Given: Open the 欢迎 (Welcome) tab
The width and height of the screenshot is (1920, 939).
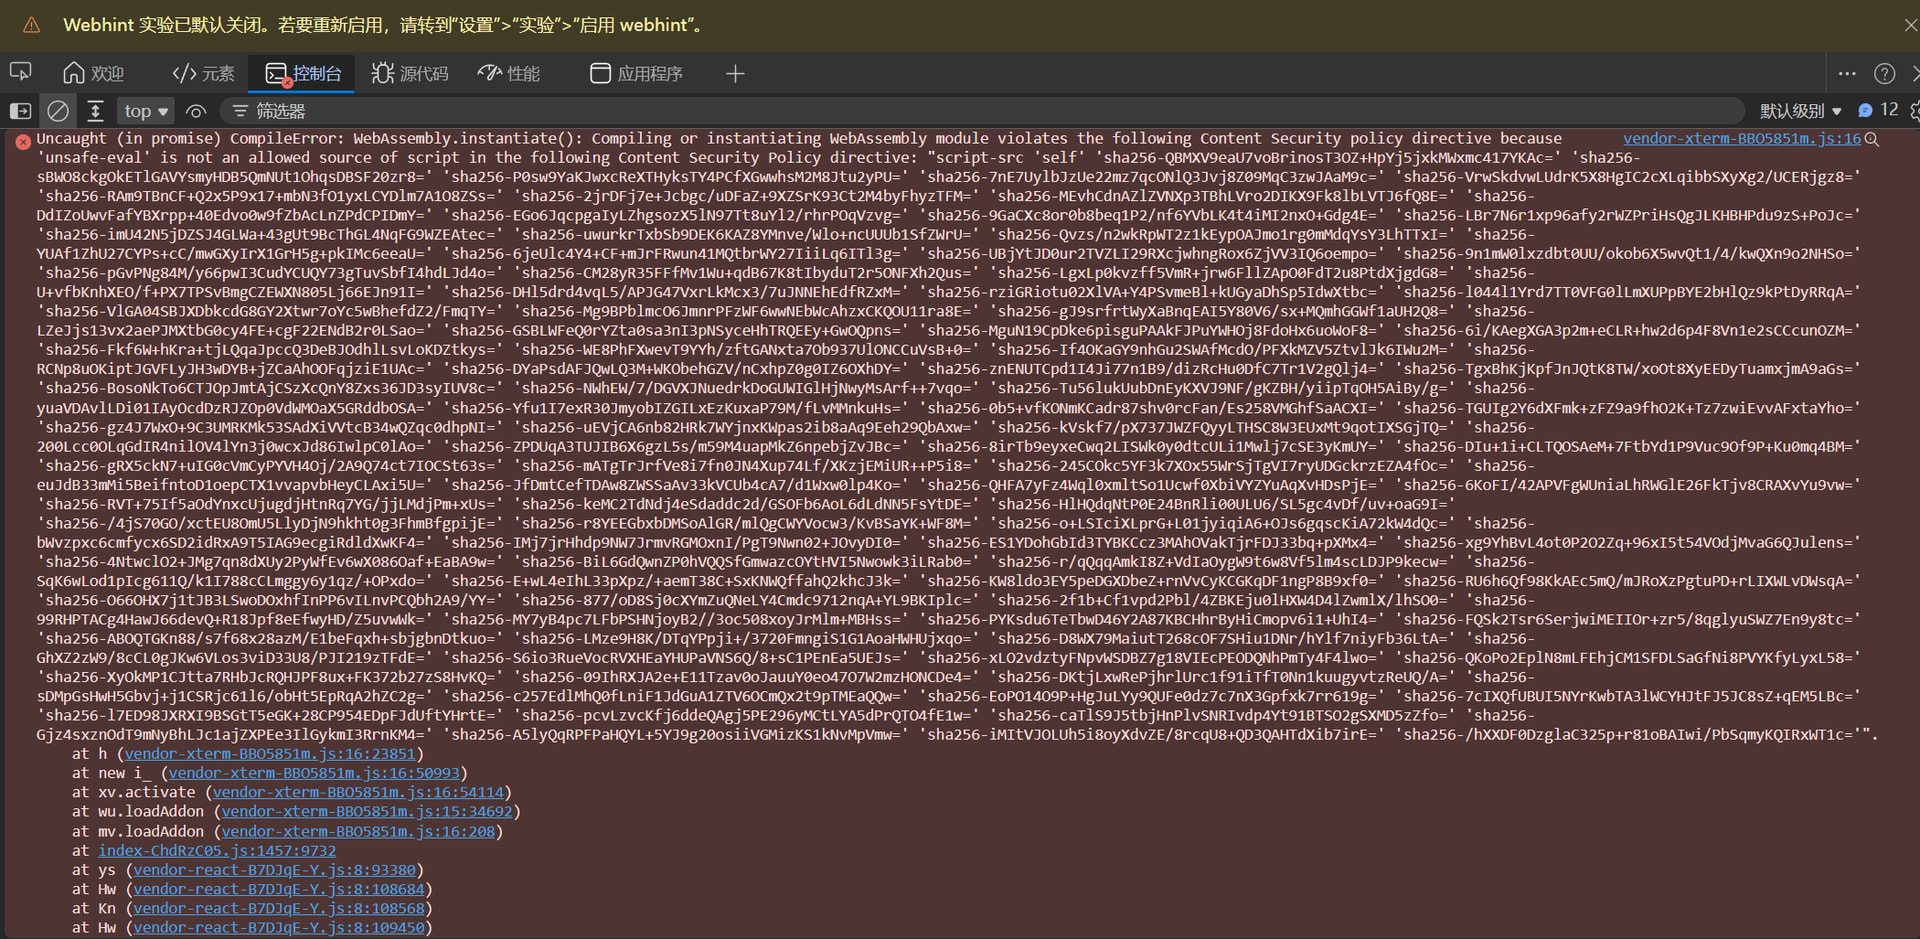Looking at the screenshot, I should (x=93, y=73).
